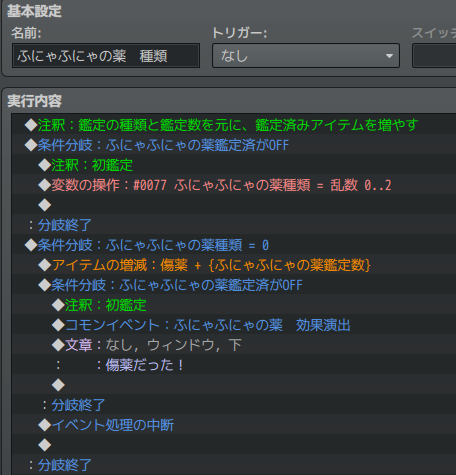The width and height of the screenshot is (456, 475).
Task: Select the nested 条件分岐 ふにゃふにゃの薬鑑定済がOFF line
Action: [x=234, y=285]
